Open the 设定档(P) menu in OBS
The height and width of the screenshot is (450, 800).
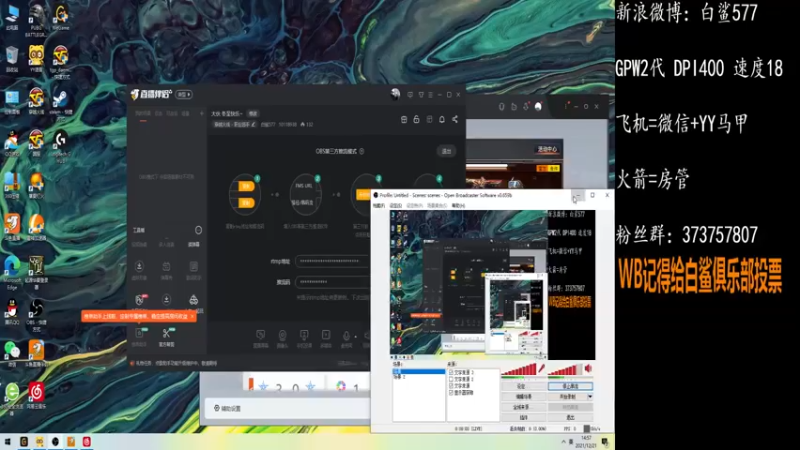pyautogui.click(x=414, y=206)
